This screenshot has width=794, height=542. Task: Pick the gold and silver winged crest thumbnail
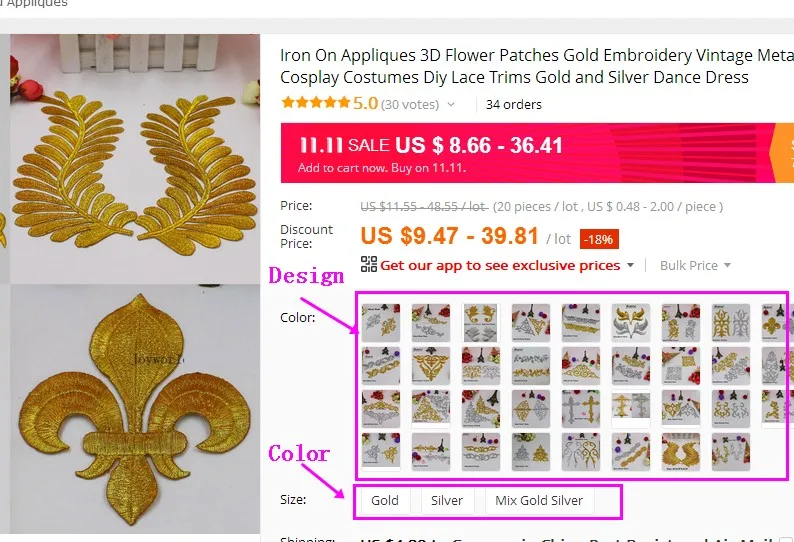pos(630,323)
